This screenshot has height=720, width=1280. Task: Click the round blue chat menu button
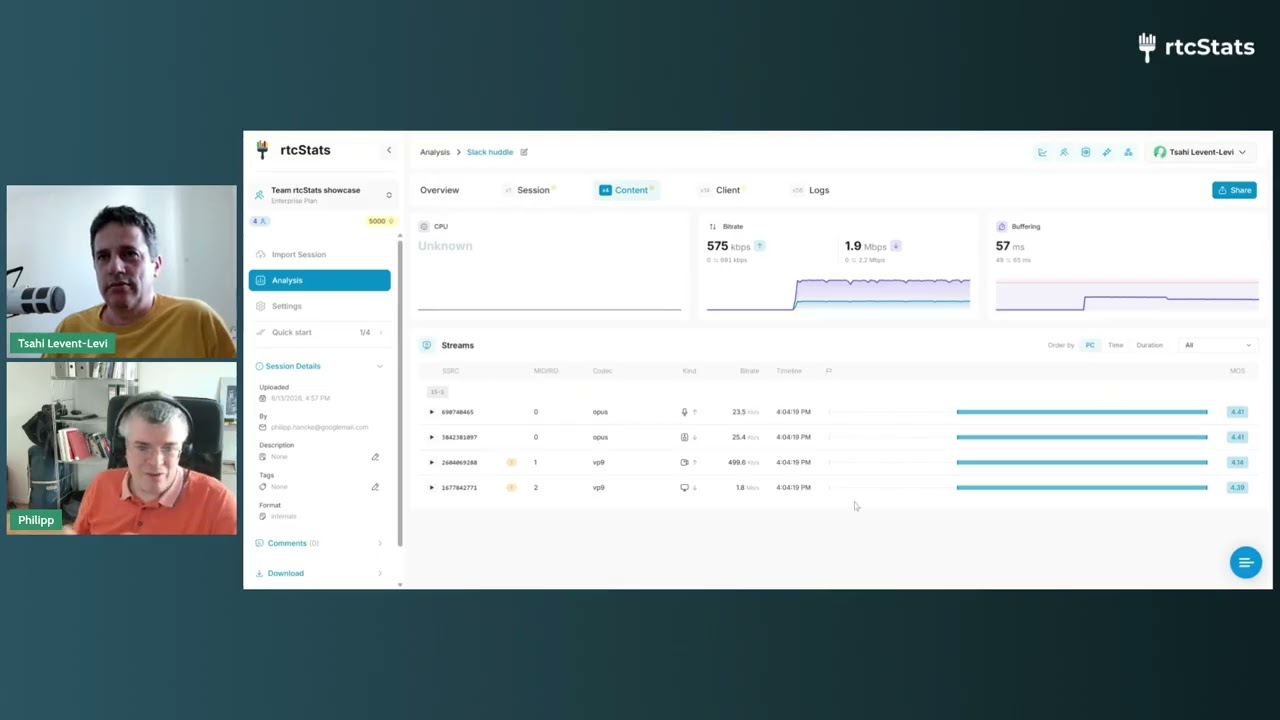pyautogui.click(x=1246, y=562)
